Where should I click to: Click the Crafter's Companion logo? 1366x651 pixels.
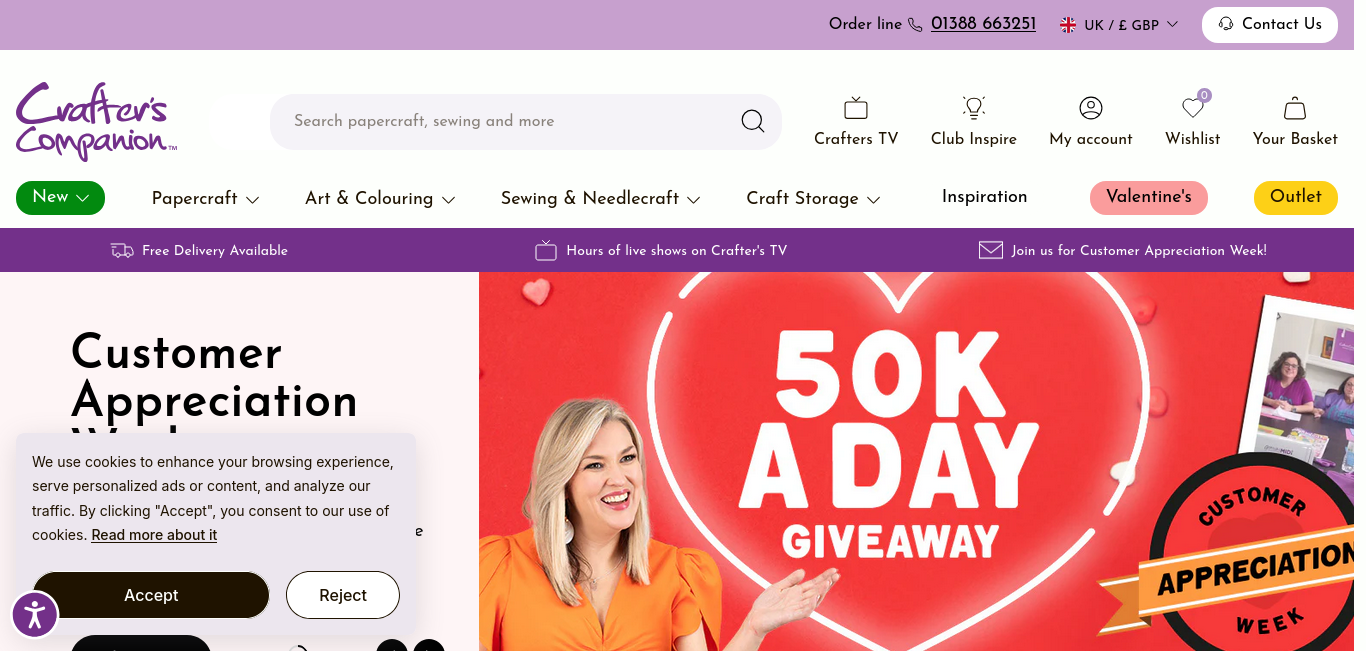click(x=96, y=121)
